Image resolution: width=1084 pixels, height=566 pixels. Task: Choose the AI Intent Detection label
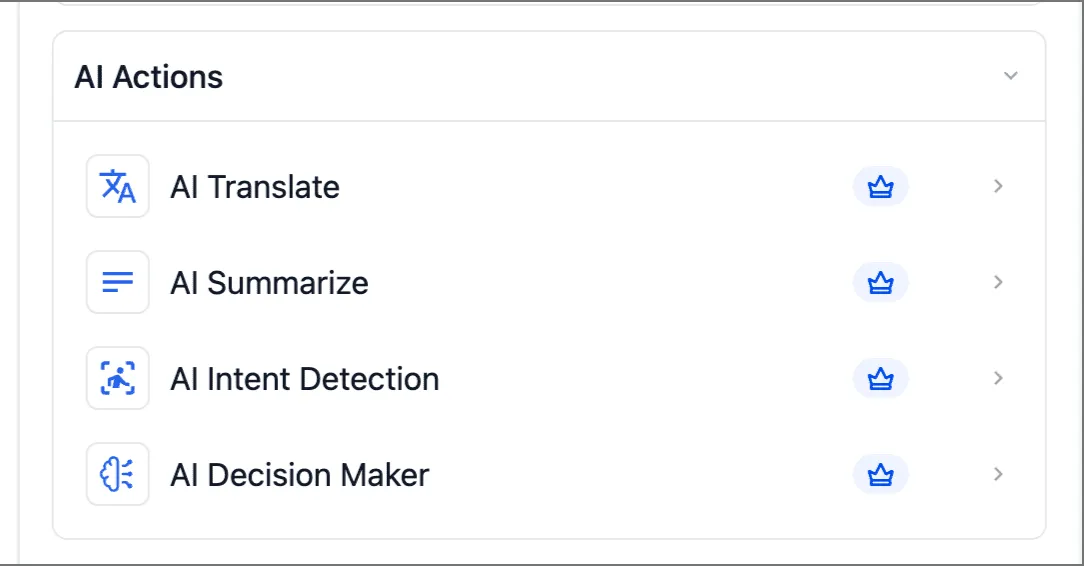coord(305,379)
